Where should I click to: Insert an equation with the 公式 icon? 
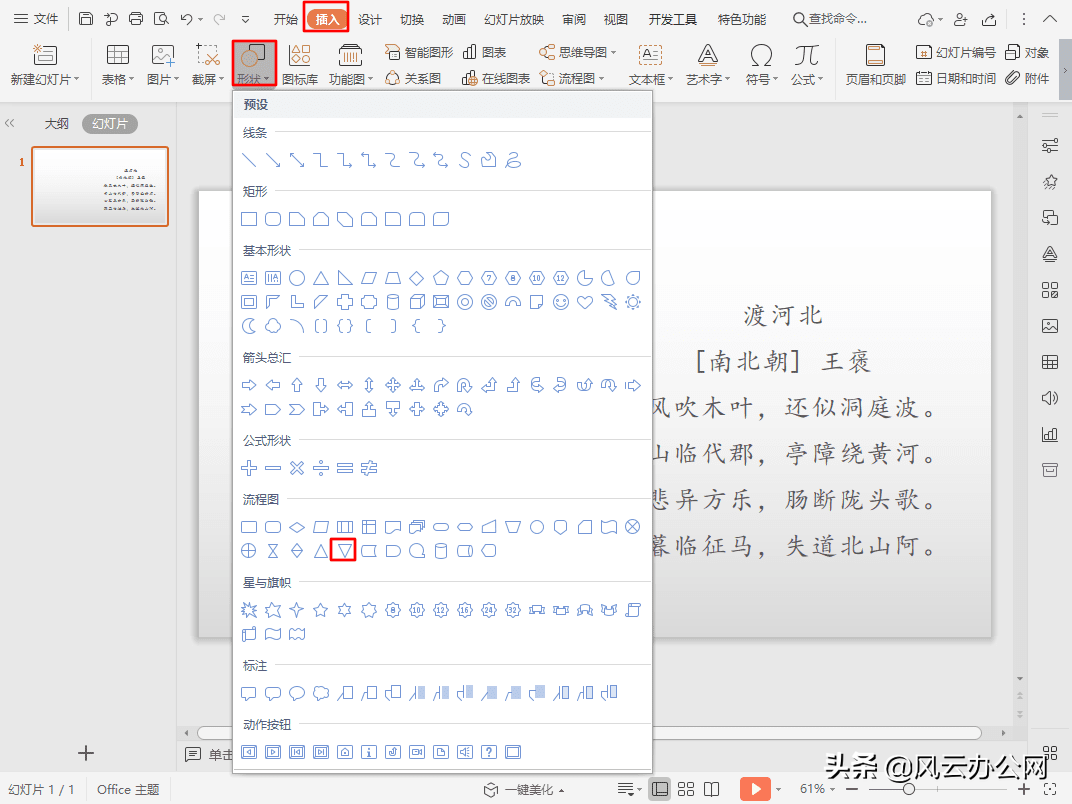[x=807, y=60]
